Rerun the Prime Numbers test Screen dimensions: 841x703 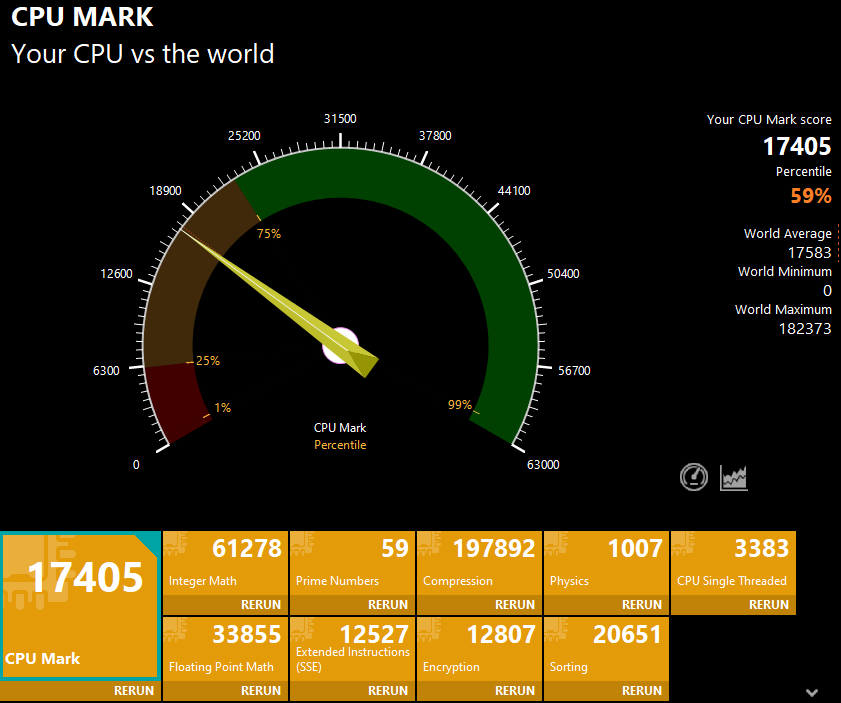point(387,605)
